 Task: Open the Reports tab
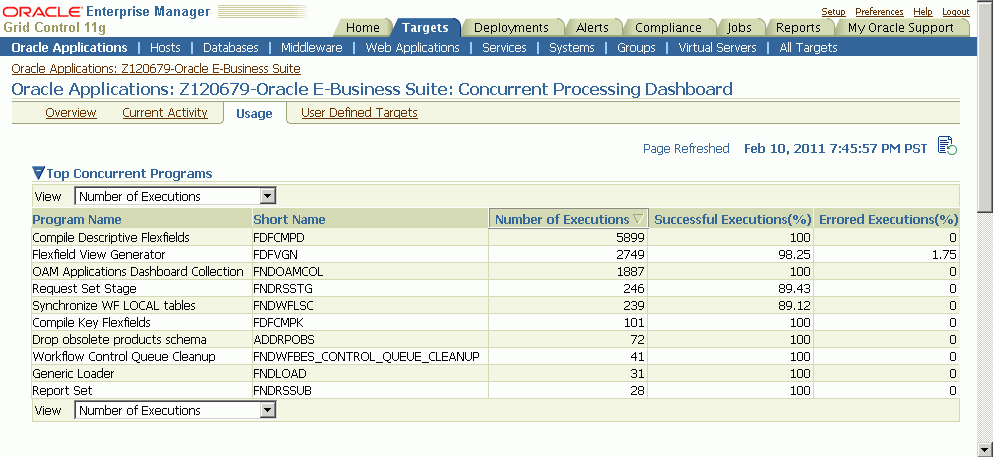(x=798, y=27)
